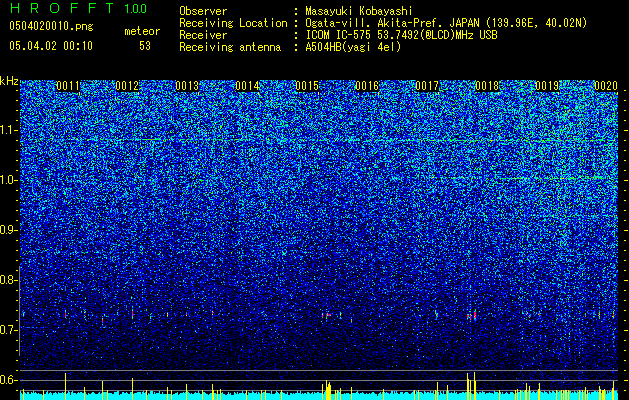Select the filename 0504020010.png
Viewport: 629px width, 400px height.
(x=51, y=26)
